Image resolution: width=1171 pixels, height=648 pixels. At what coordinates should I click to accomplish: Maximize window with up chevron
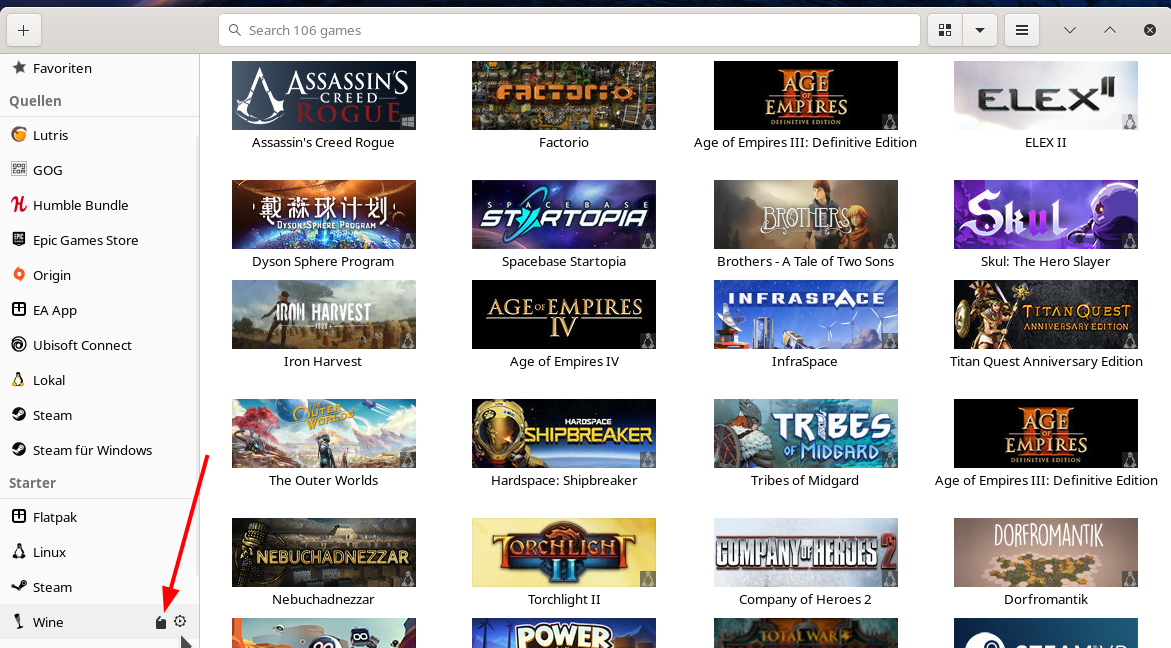pos(1110,30)
